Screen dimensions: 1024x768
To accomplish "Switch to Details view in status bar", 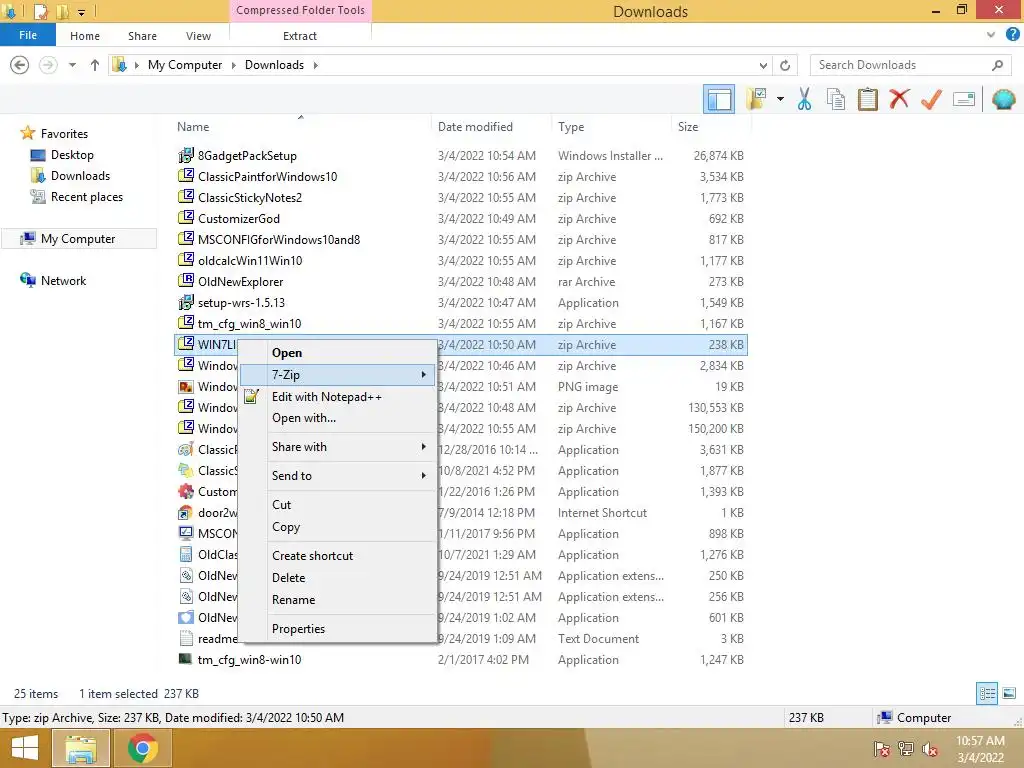I will (x=987, y=694).
